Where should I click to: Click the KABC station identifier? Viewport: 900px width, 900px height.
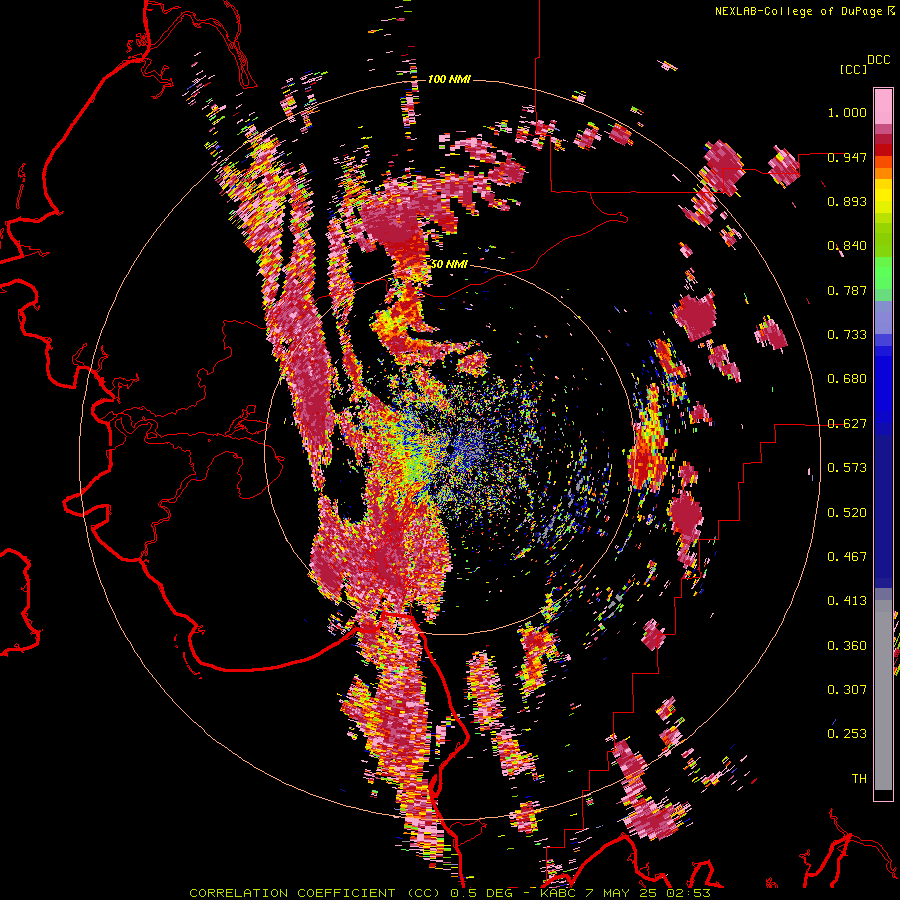pos(560,893)
